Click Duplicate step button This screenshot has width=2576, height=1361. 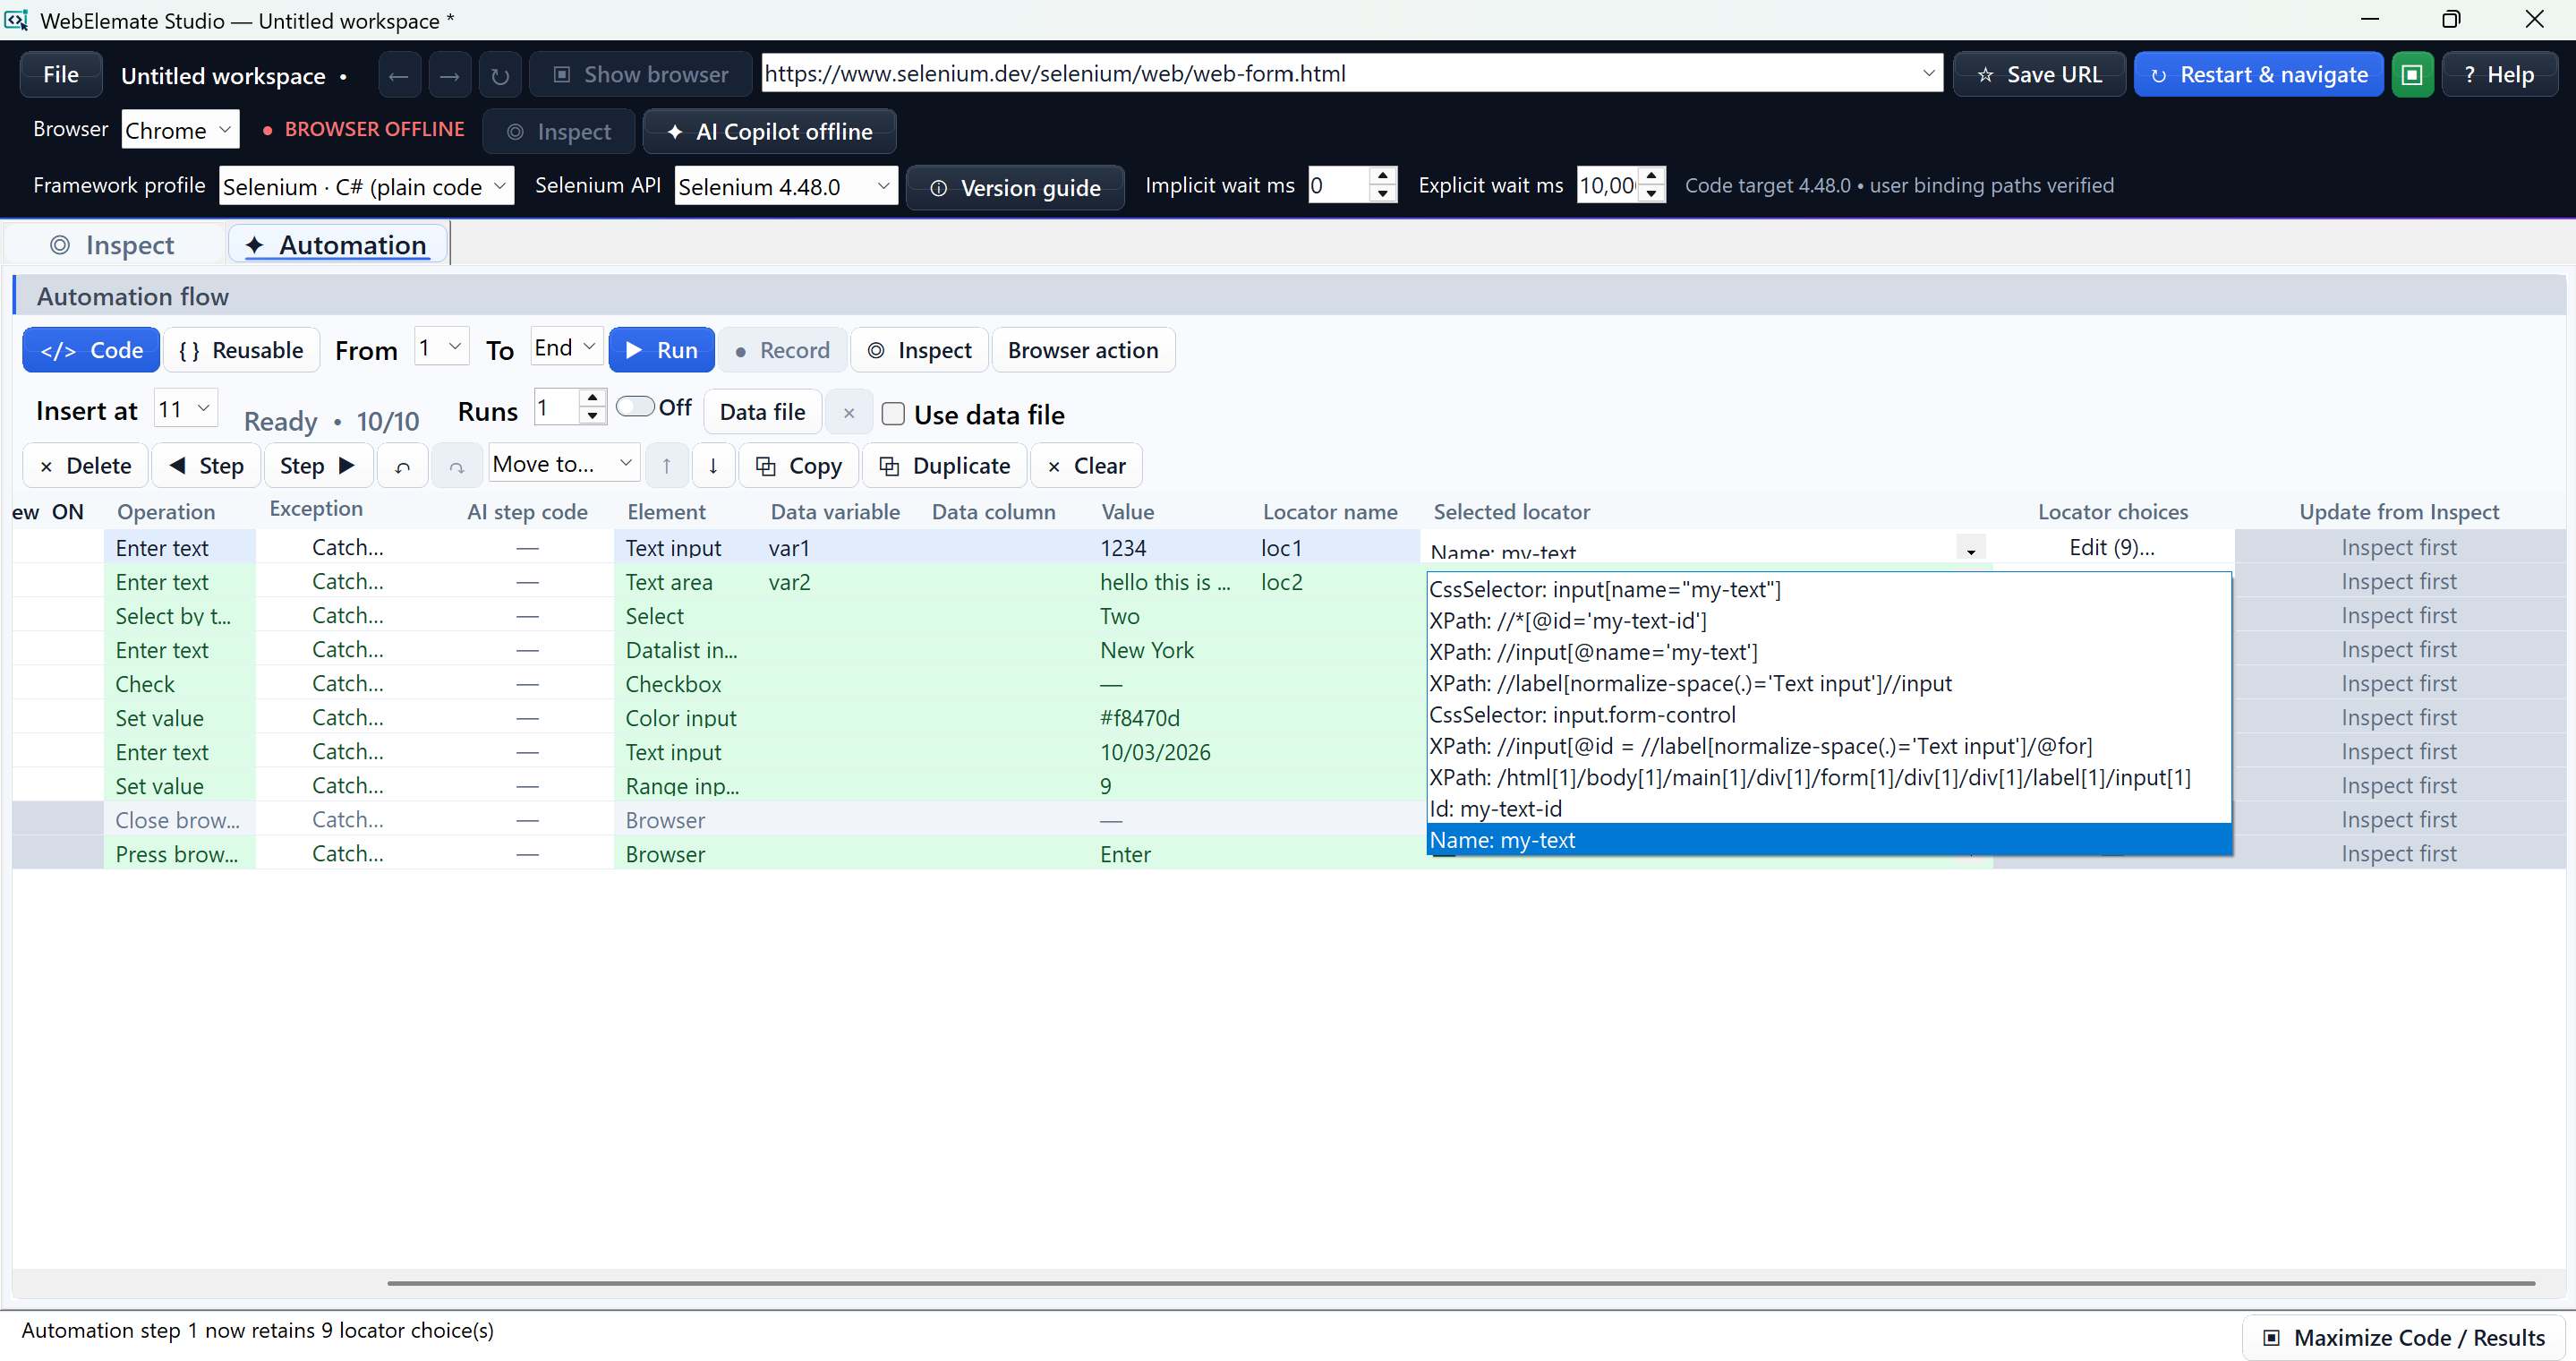[945, 466]
